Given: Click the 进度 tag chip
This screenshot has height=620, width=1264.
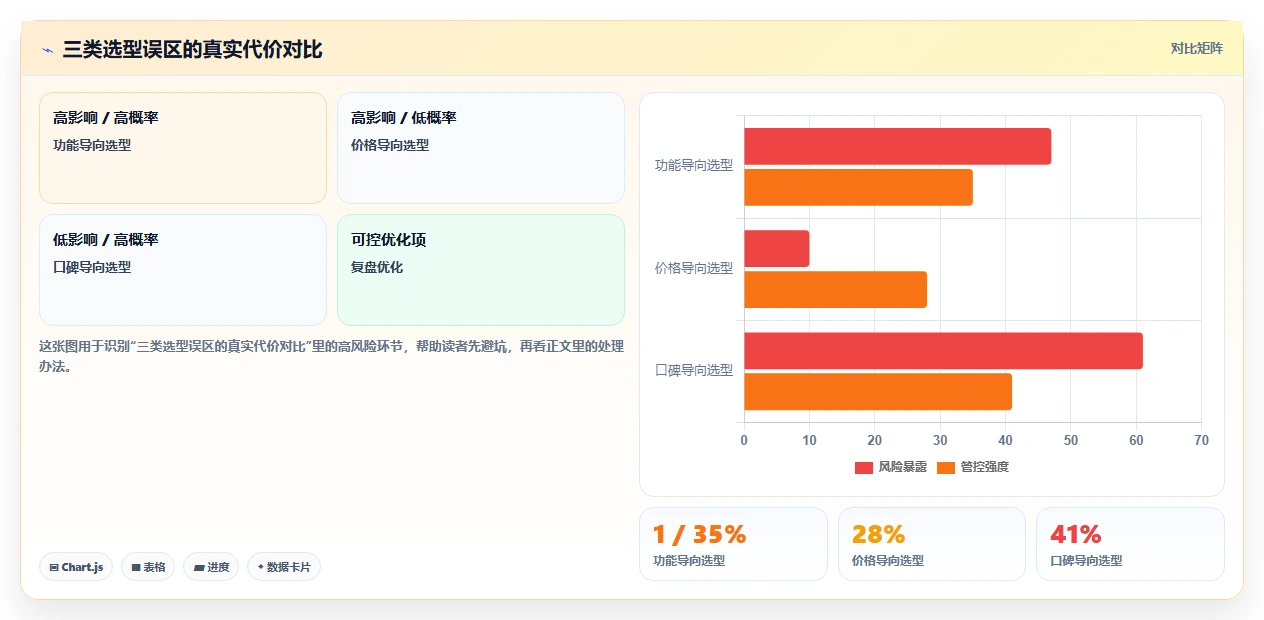Looking at the screenshot, I should pyautogui.click(x=211, y=567).
